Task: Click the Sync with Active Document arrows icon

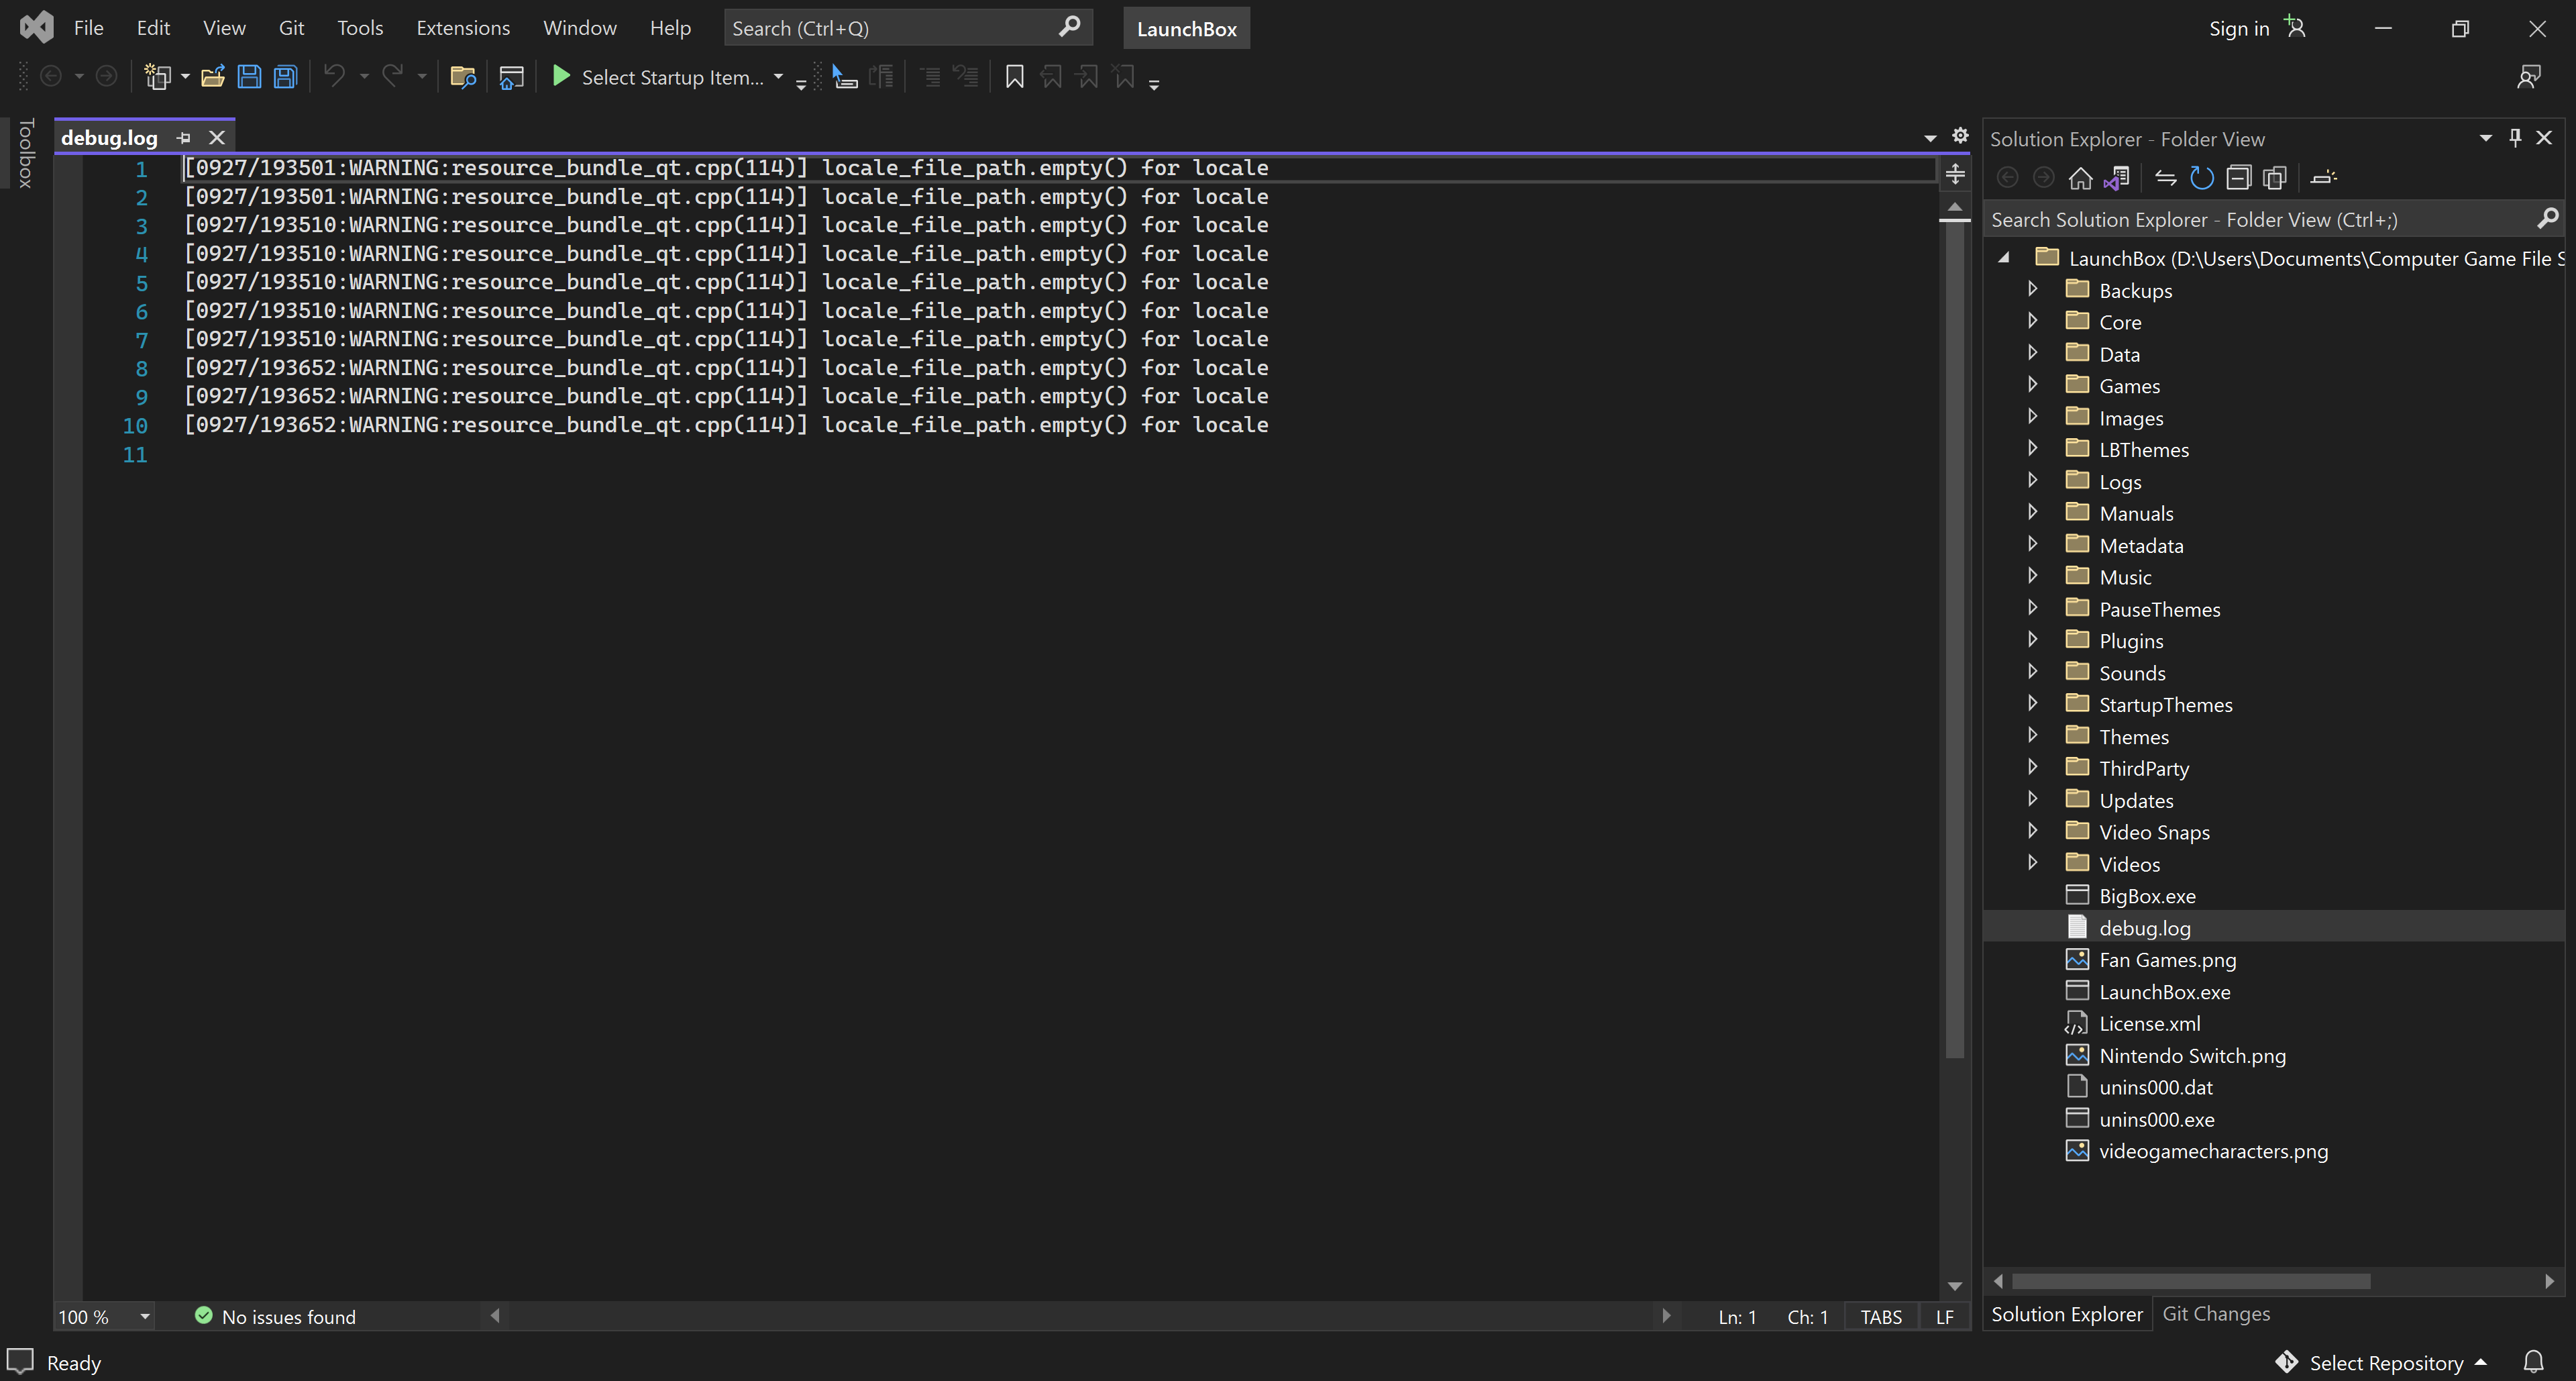Action: point(2166,178)
